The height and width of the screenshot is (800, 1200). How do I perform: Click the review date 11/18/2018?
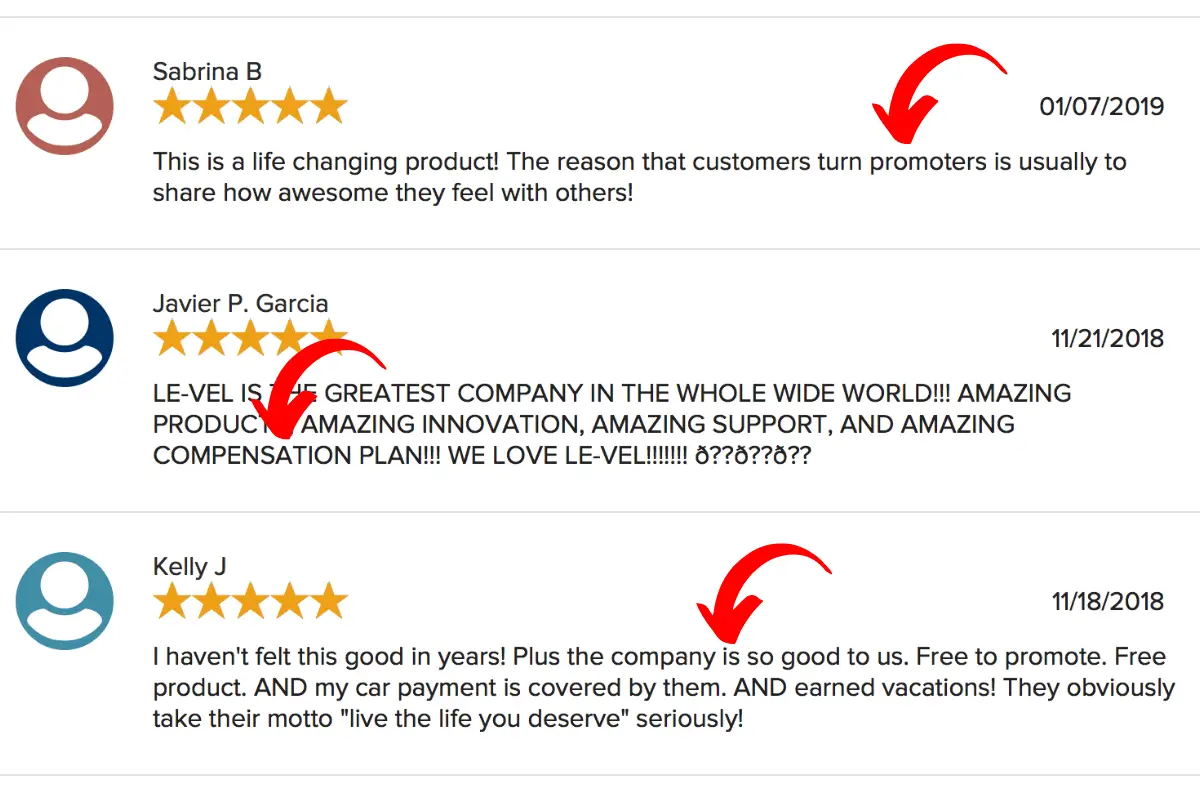tap(1108, 601)
